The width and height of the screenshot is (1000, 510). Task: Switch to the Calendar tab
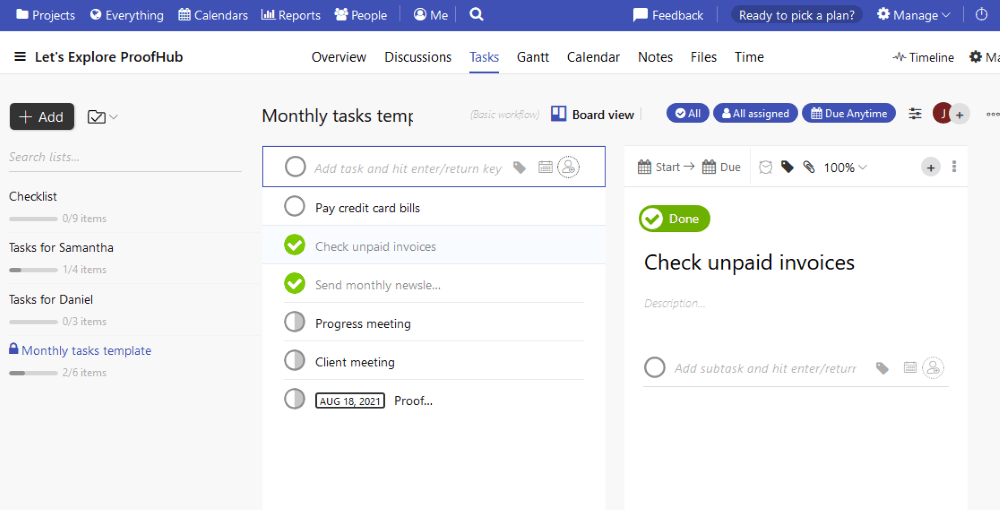tap(593, 57)
